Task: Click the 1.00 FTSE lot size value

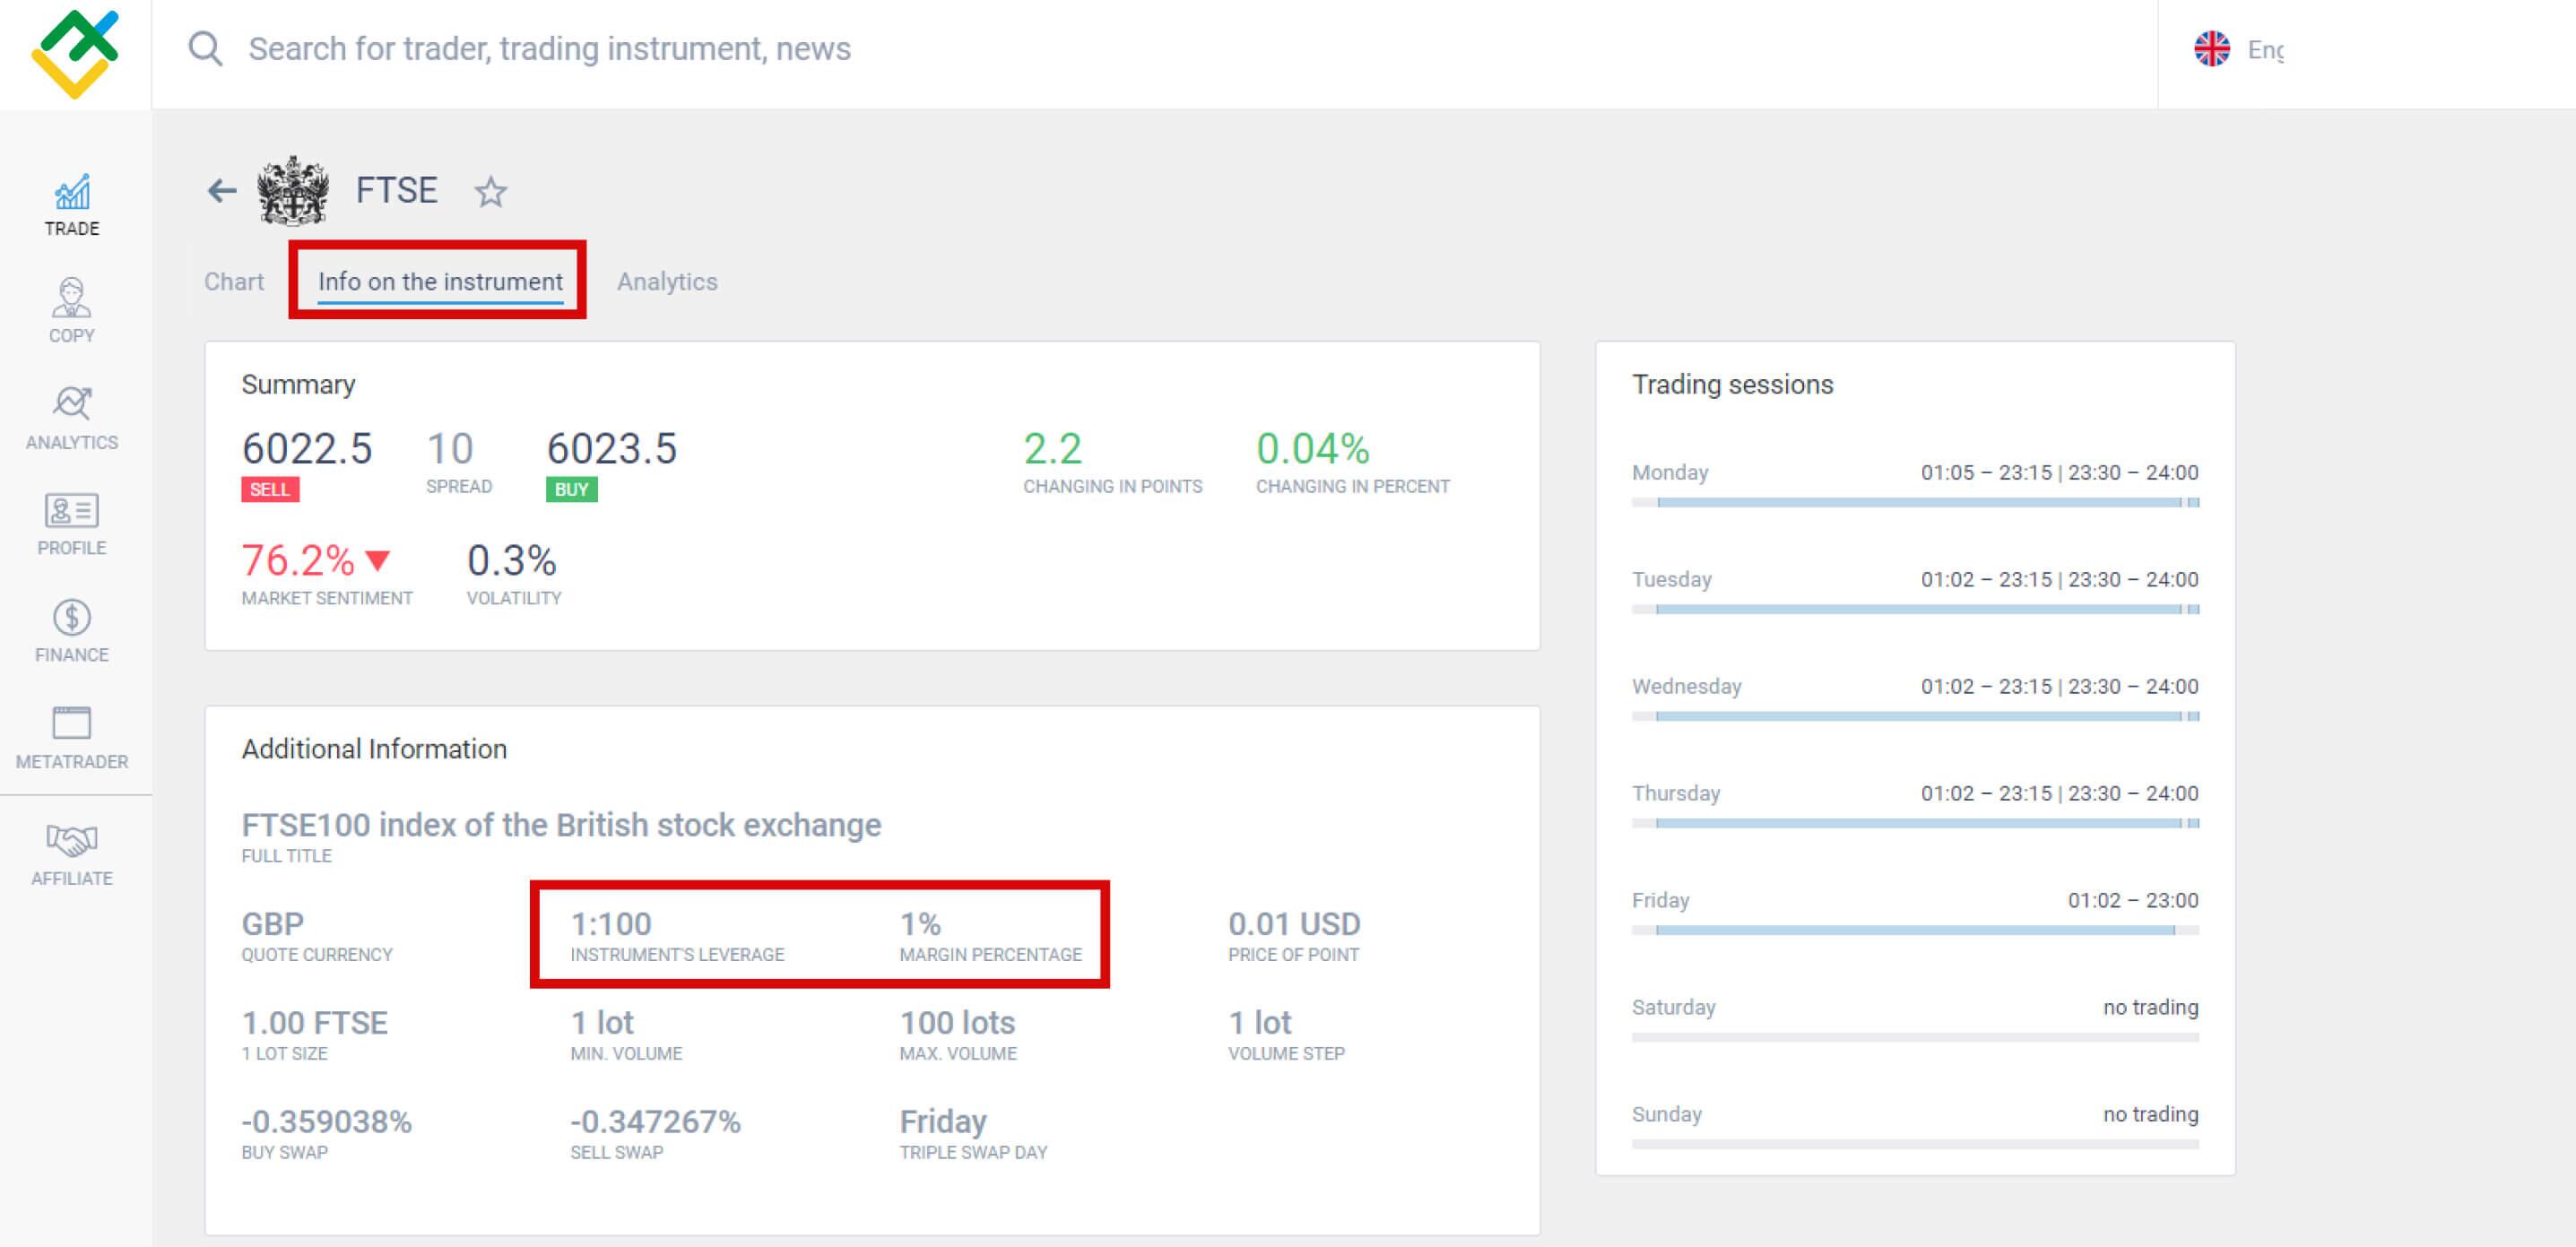Action: coord(314,1023)
